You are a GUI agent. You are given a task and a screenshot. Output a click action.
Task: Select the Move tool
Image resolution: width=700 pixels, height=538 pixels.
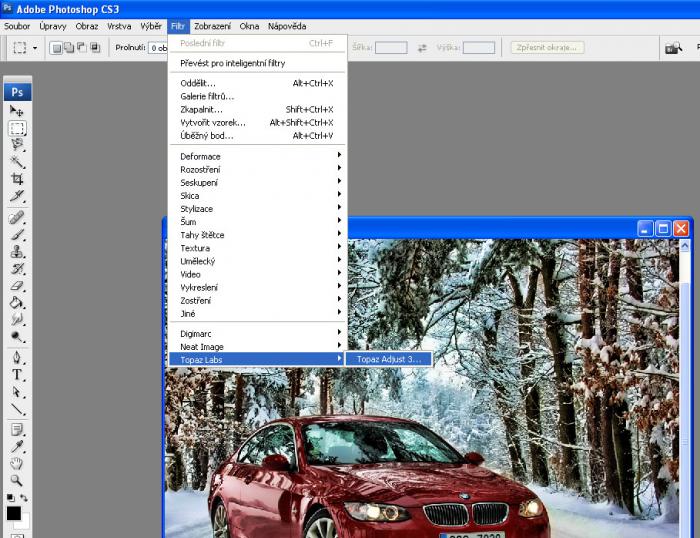[17, 111]
